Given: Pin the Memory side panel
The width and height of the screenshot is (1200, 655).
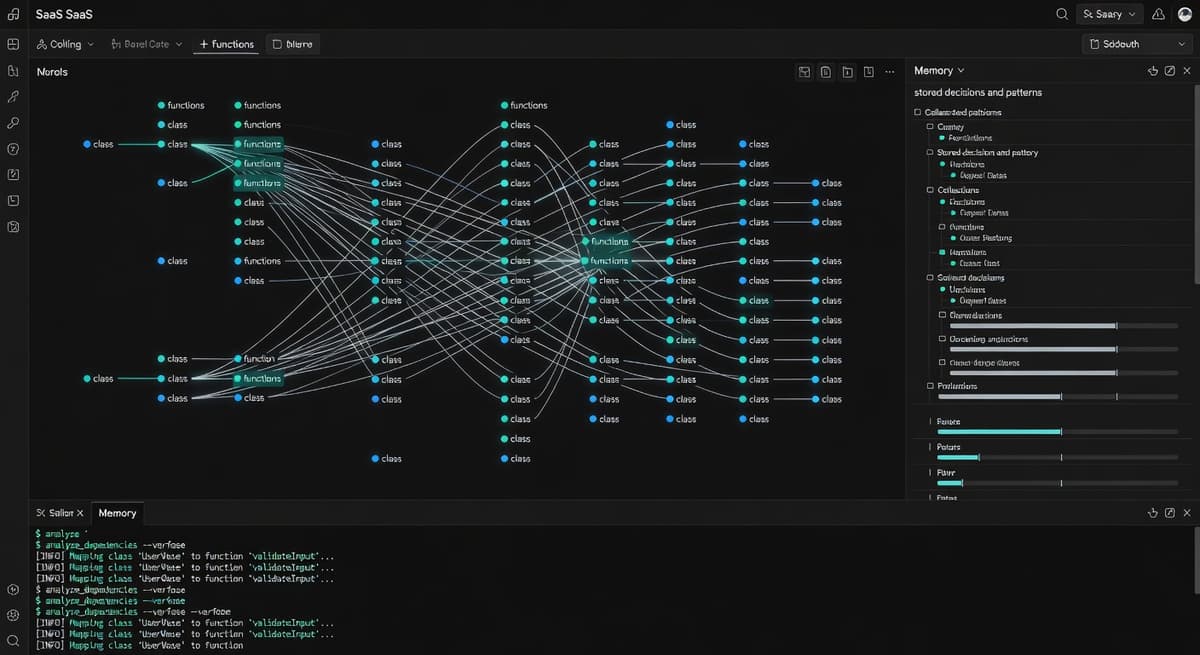Looking at the screenshot, I should tap(1152, 71).
